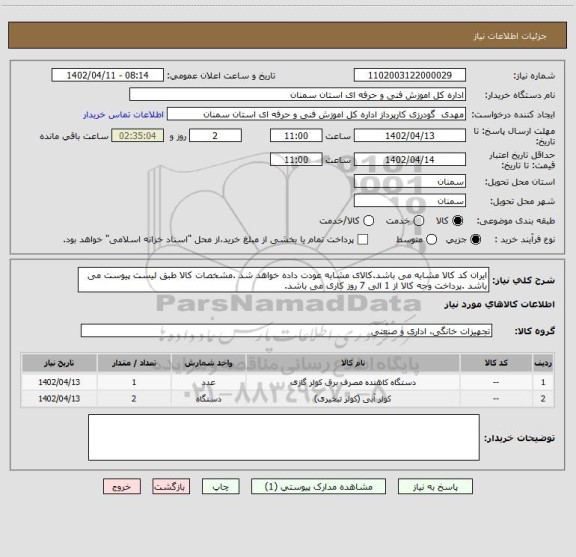This screenshot has height=557, width=576.
Task: Click the remaining time 02:35:04 field
Action: coord(138,136)
